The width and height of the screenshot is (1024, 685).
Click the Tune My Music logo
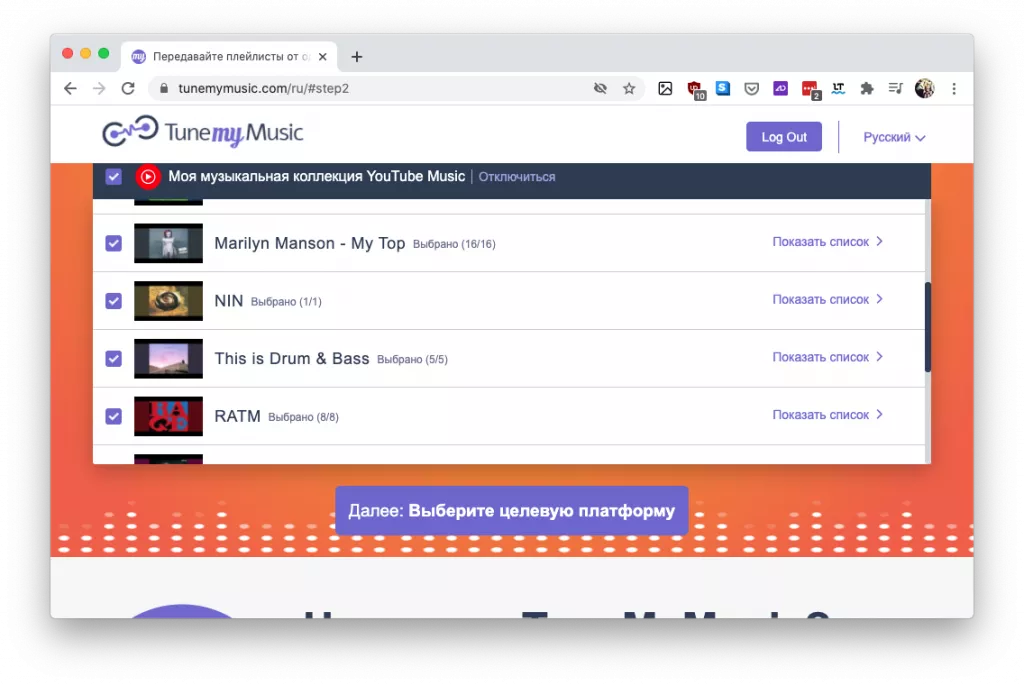202,133
